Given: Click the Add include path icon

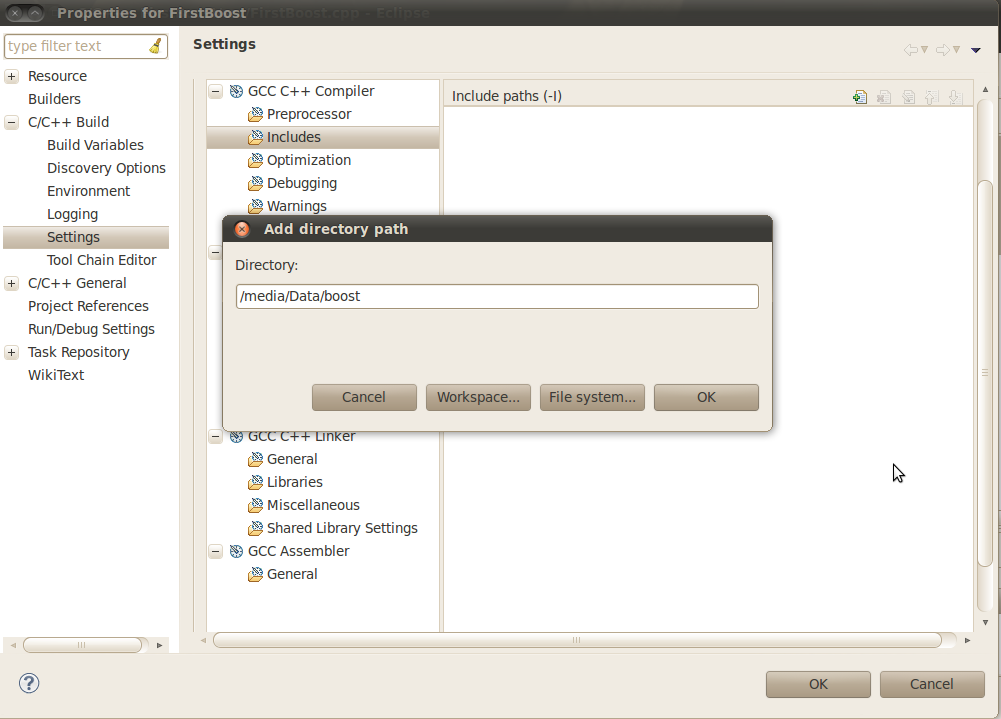Looking at the screenshot, I should tap(859, 97).
